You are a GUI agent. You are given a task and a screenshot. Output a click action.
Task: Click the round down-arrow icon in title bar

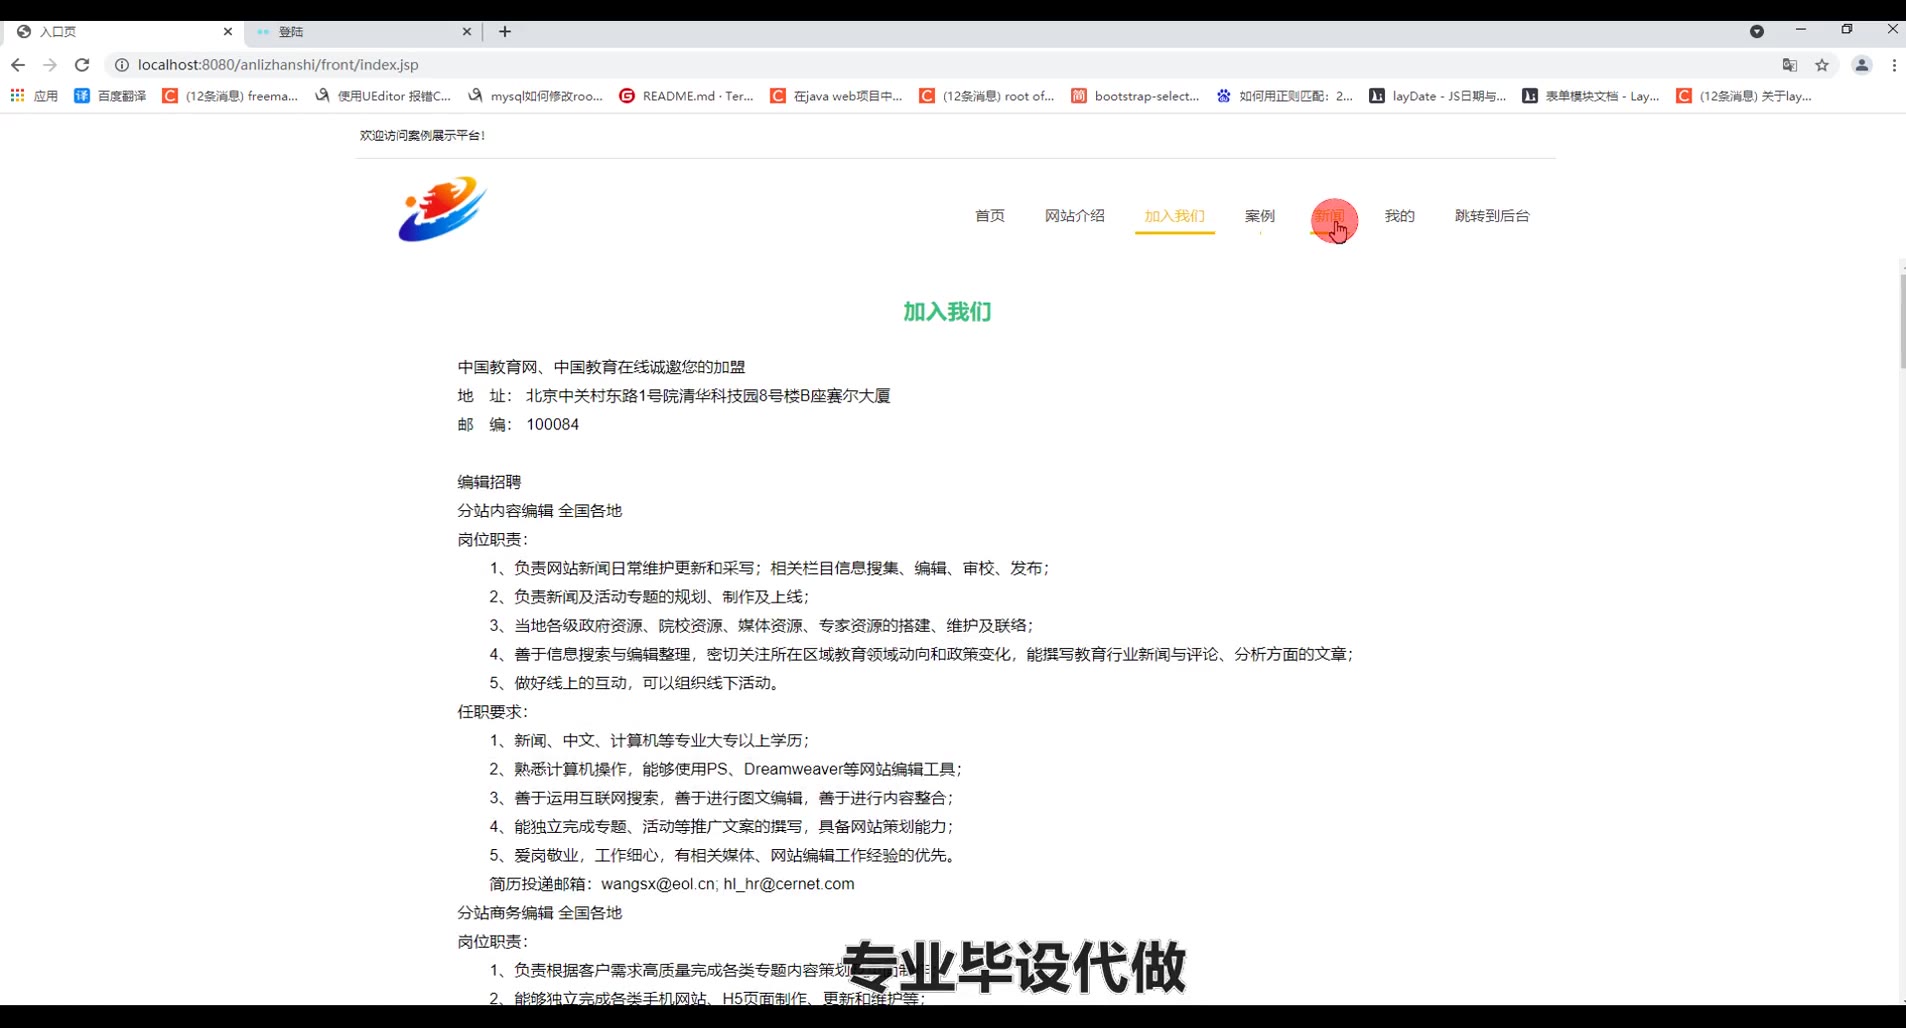[1757, 32]
